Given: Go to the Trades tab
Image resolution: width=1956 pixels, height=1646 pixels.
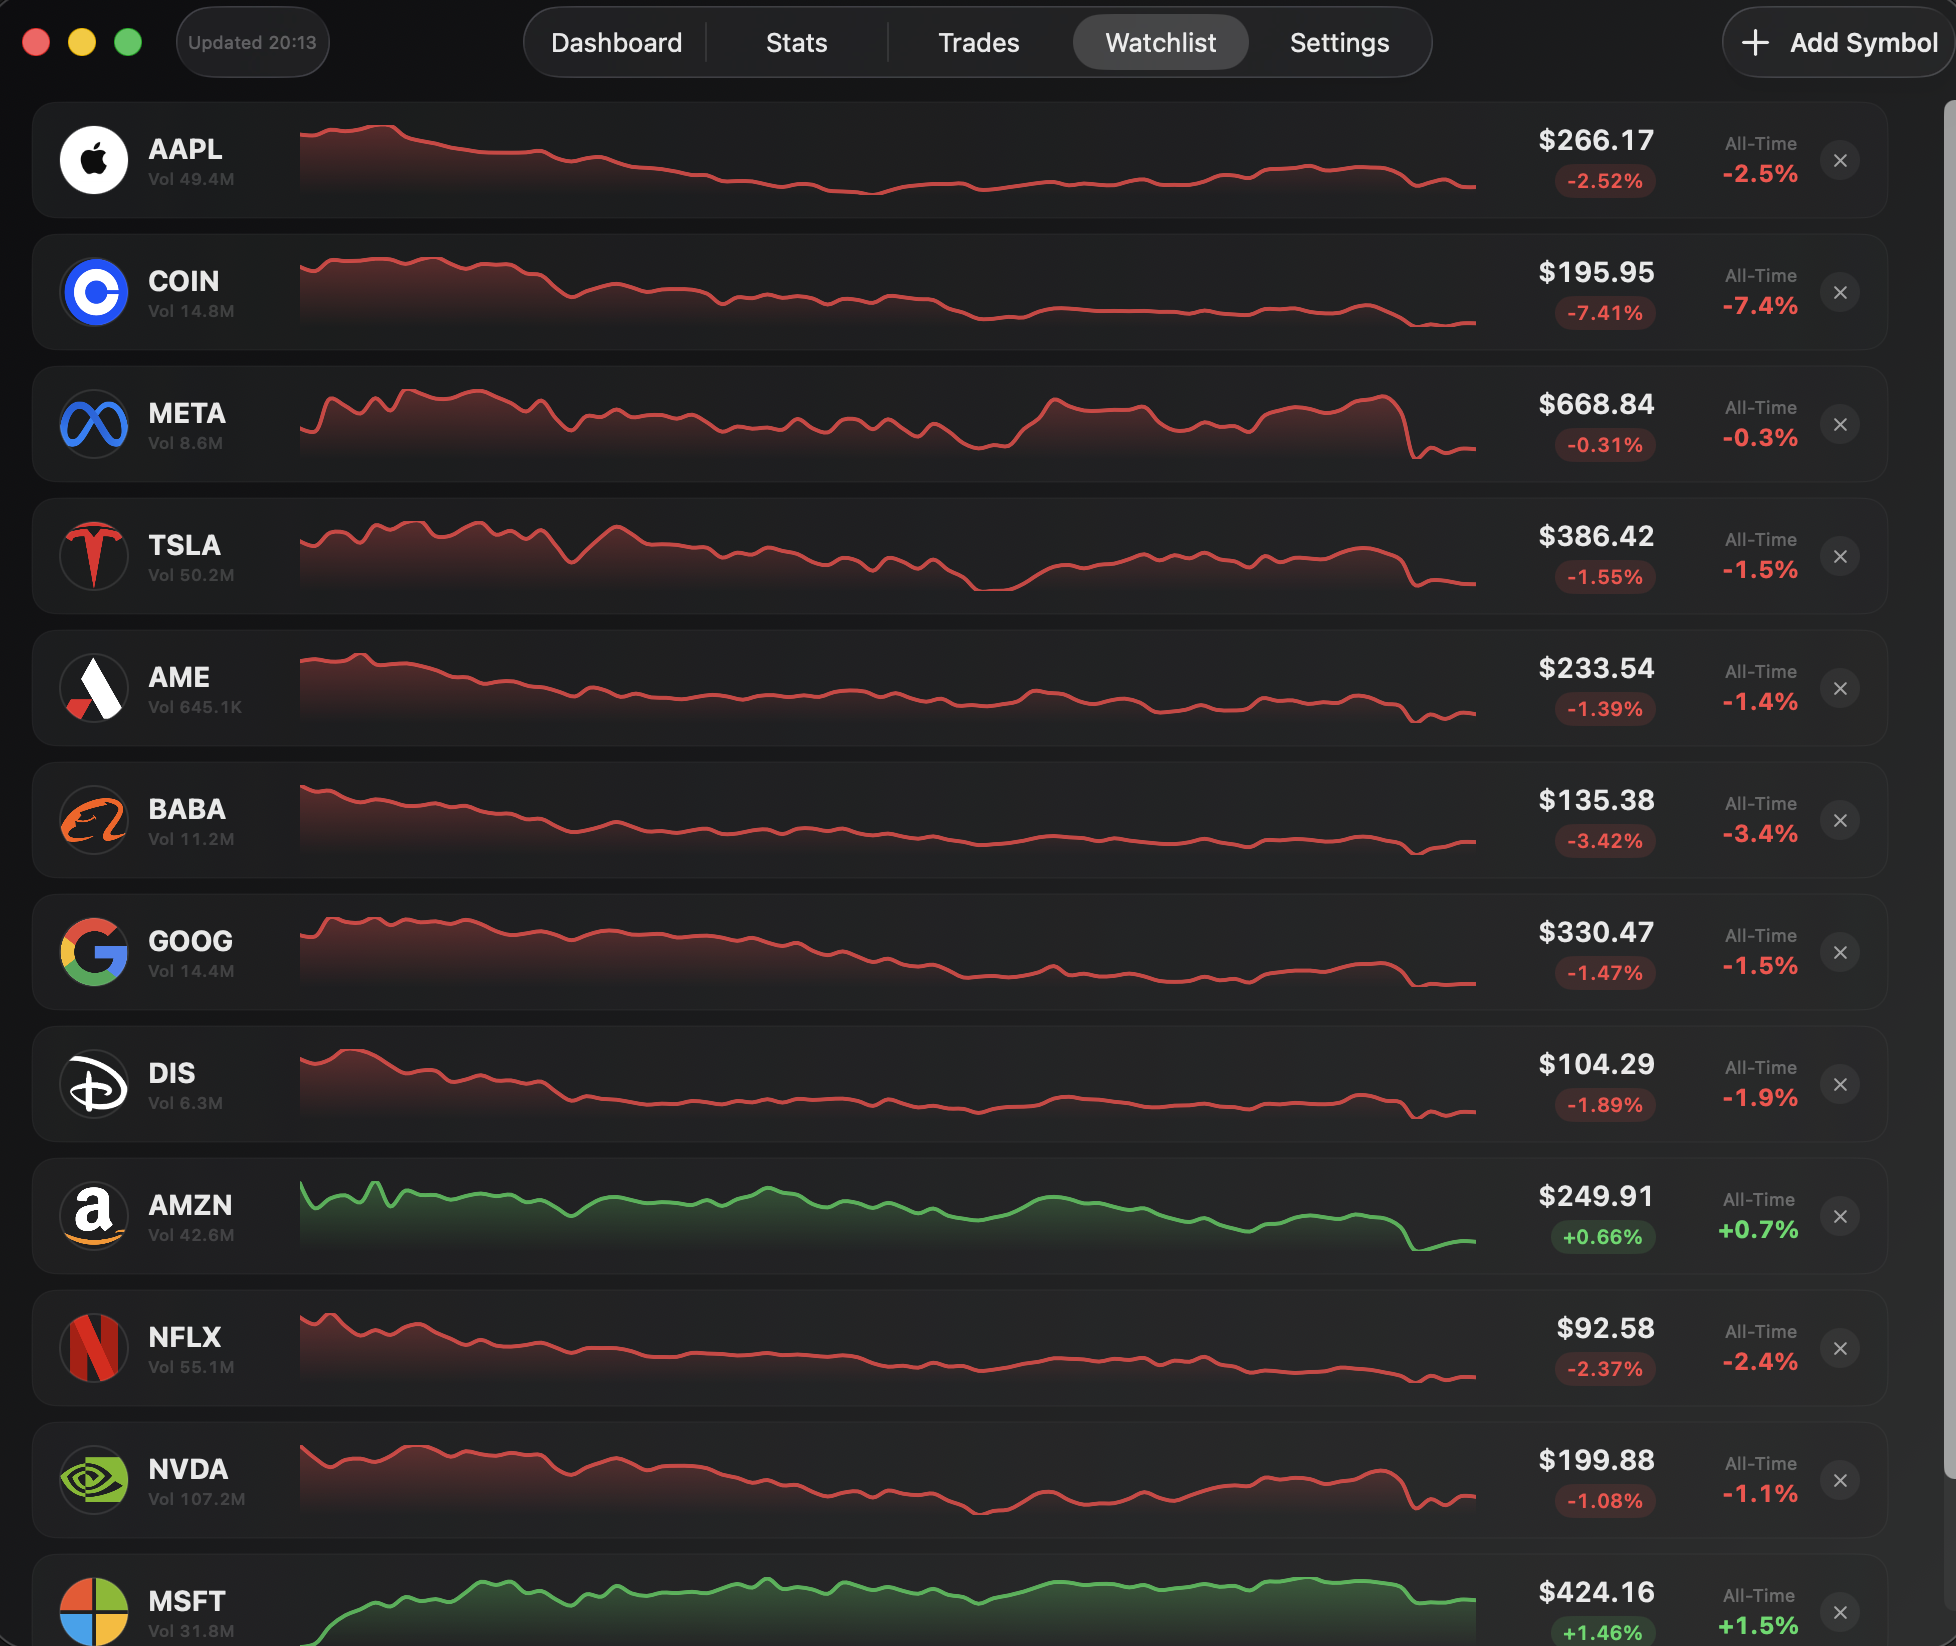Looking at the screenshot, I should coord(978,43).
